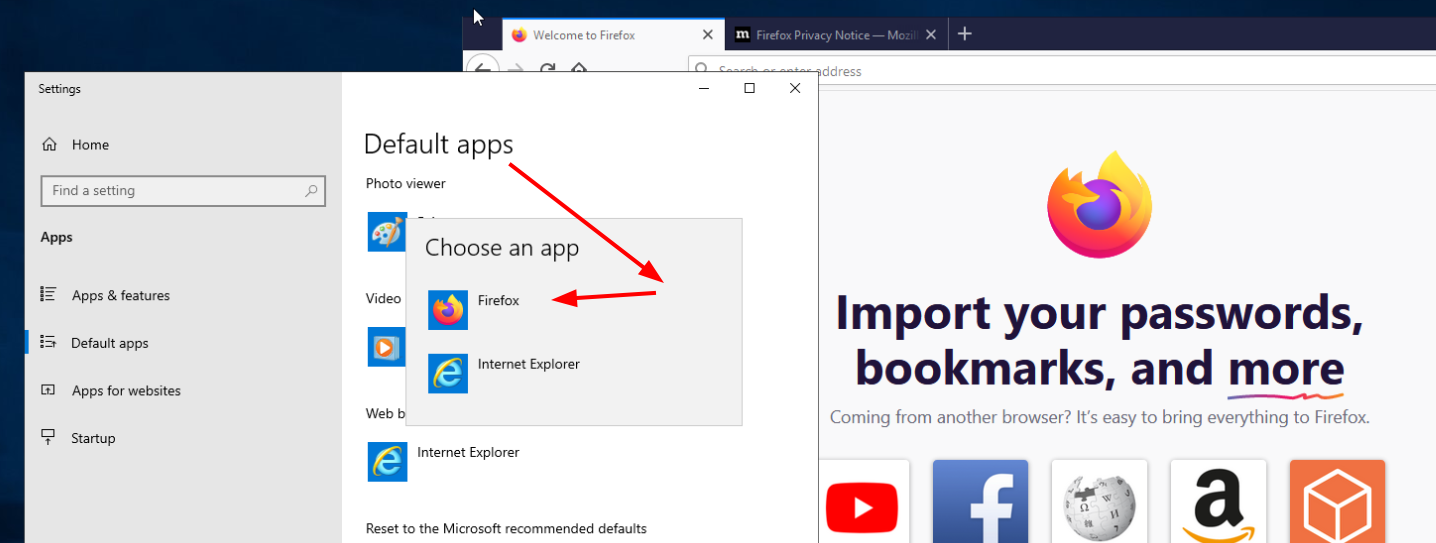Image resolution: width=1436 pixels, height=543 pixels.
Task: Click the Photo viewer label
Action: 406,184
